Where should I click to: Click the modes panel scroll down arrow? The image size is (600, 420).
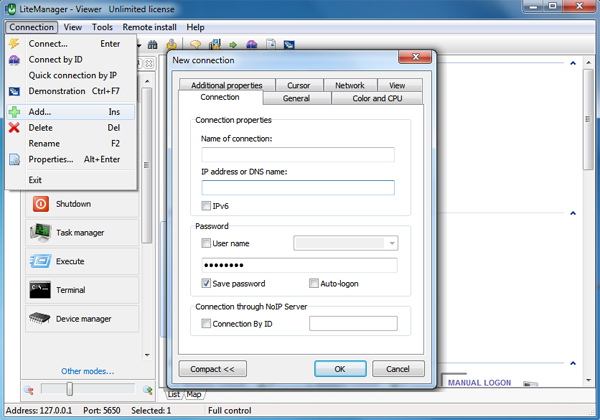(x=147, y=355)
